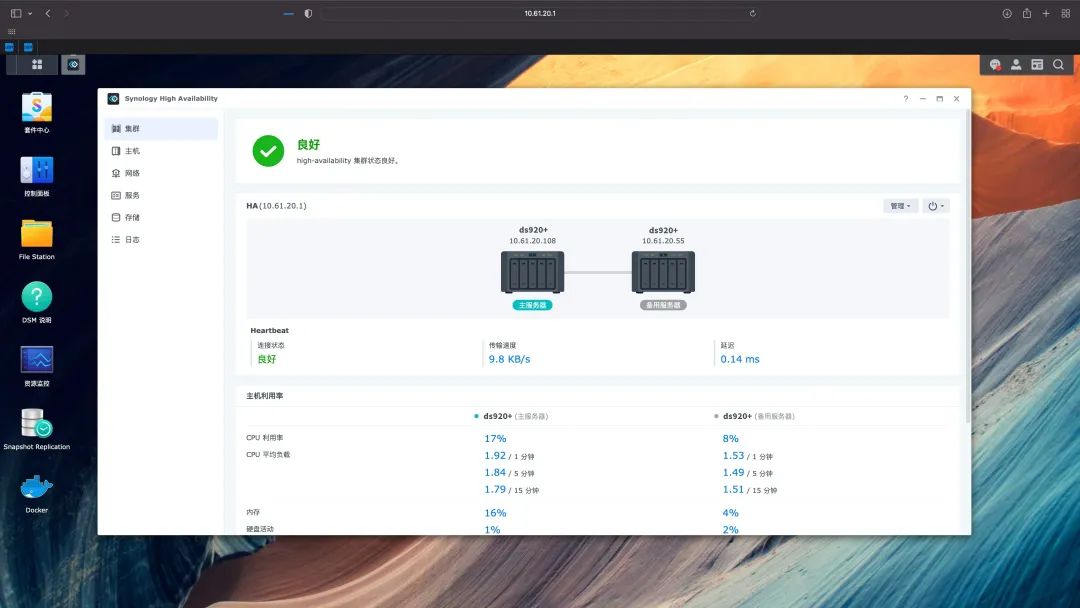The width and height of the screenshot is (1080, 608).
Task: Select the High Availability app in DSM taskbar
Action: tap(73, 65)
